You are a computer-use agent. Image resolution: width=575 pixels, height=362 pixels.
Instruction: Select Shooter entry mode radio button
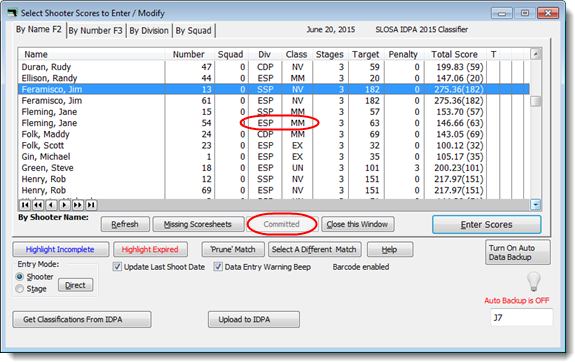click(x=20, y=277)
